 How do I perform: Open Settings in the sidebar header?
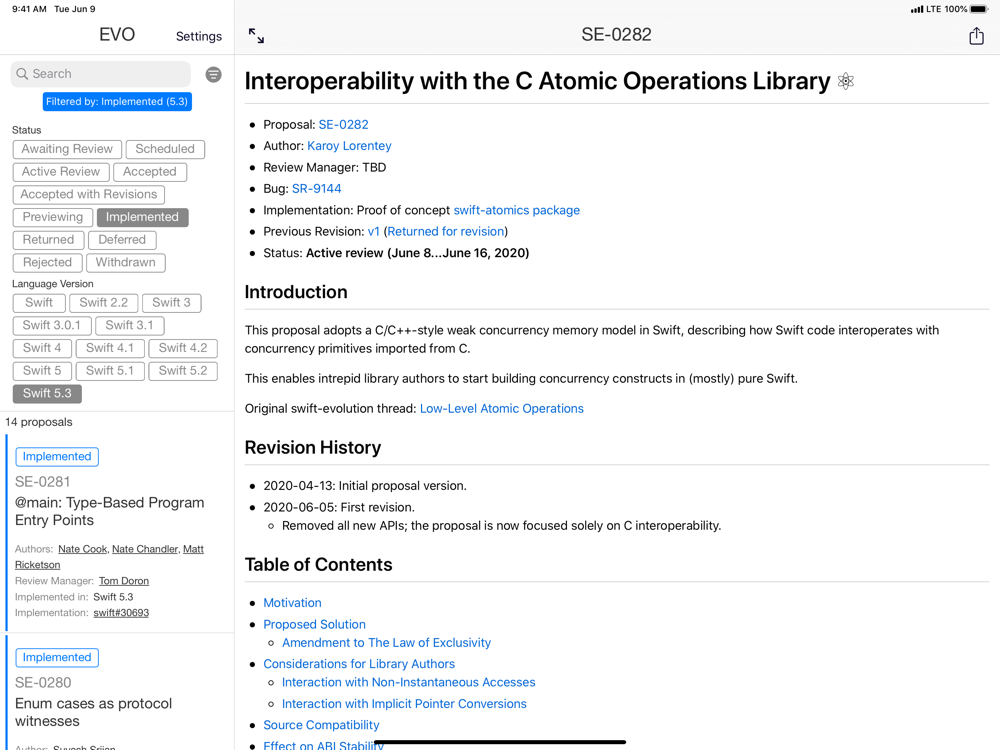pyautogui.click(x=199, y=36)
